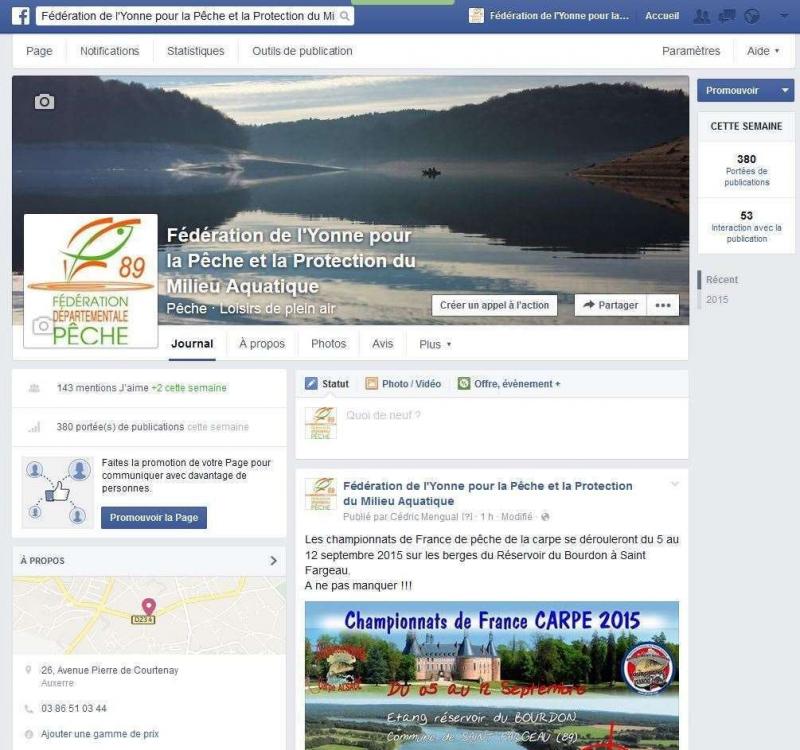Click the map location pin
Image resolution: width=800 pixels, height=750 pixels.
(x=148, y=606)
